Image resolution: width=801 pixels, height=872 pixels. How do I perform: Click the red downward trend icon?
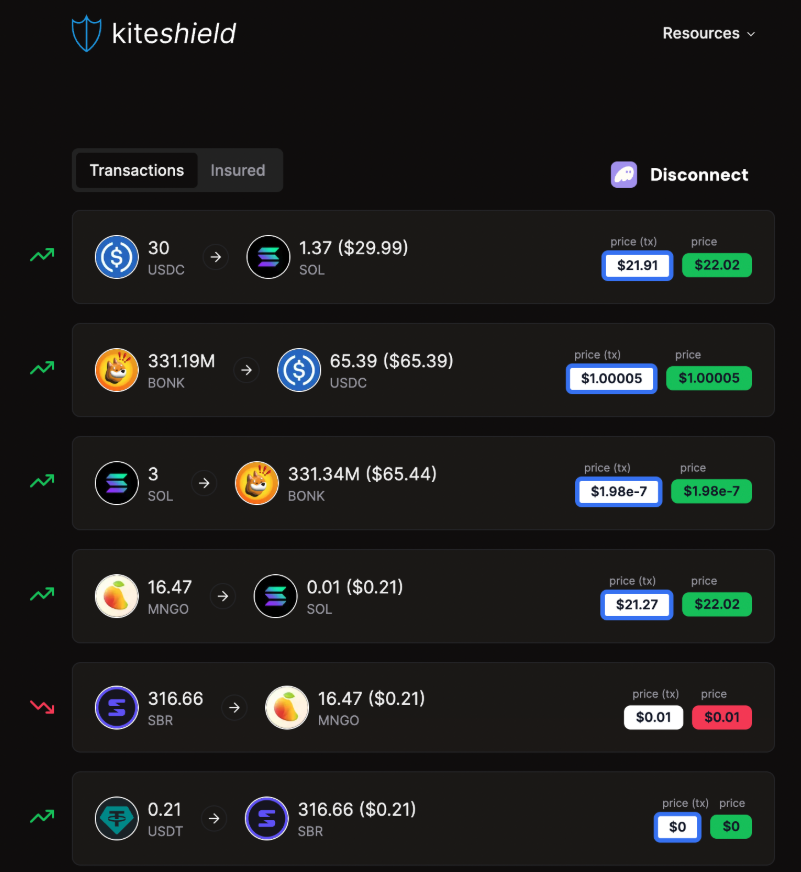(x=42, y=707)
